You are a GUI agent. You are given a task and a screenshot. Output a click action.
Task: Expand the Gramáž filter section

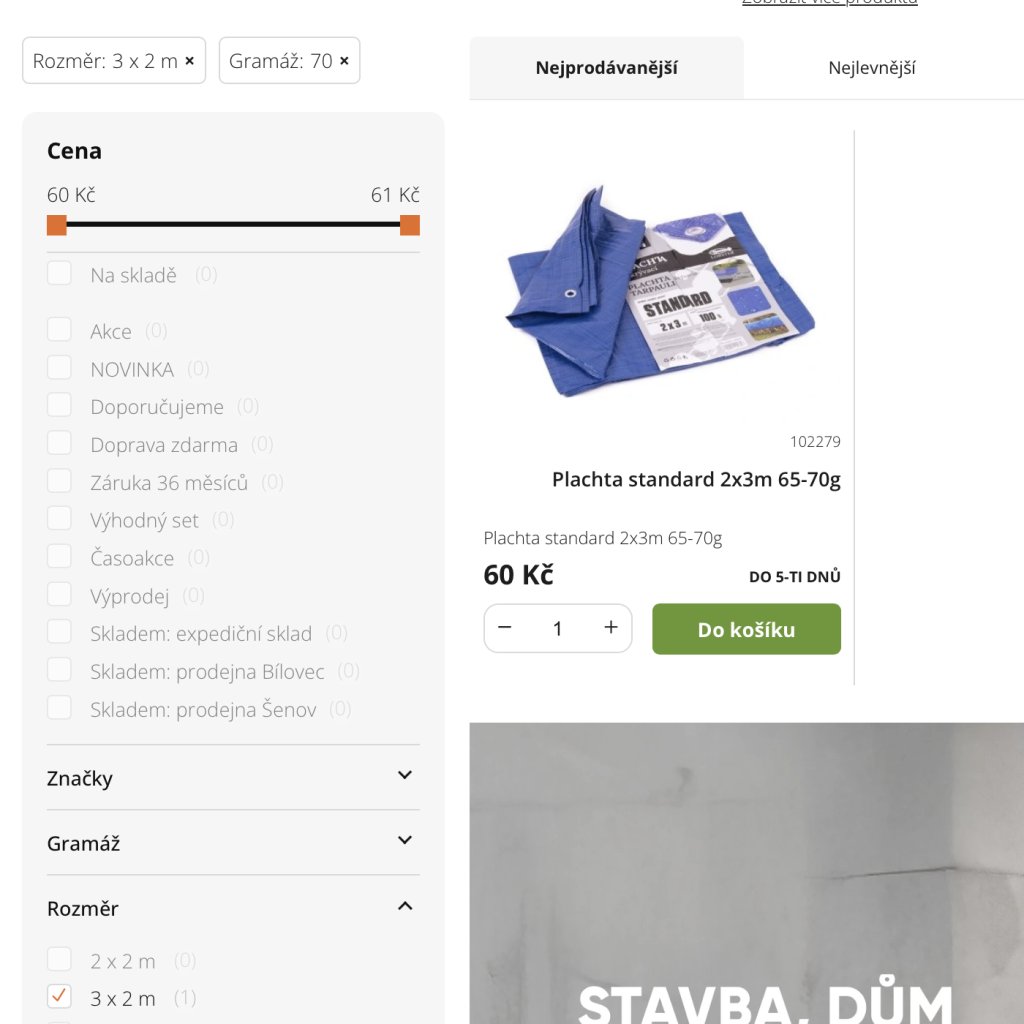click(233, 842)
